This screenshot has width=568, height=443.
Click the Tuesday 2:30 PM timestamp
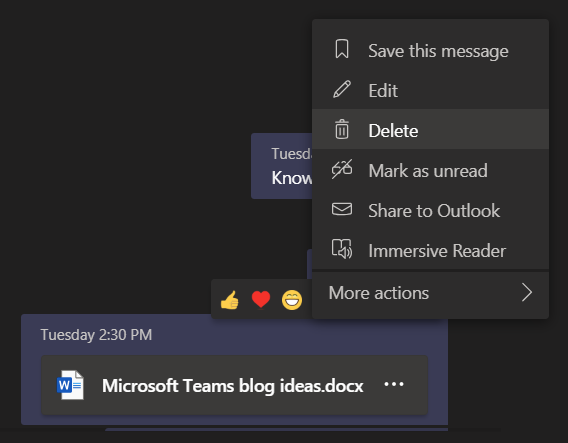tap(96, 334)
